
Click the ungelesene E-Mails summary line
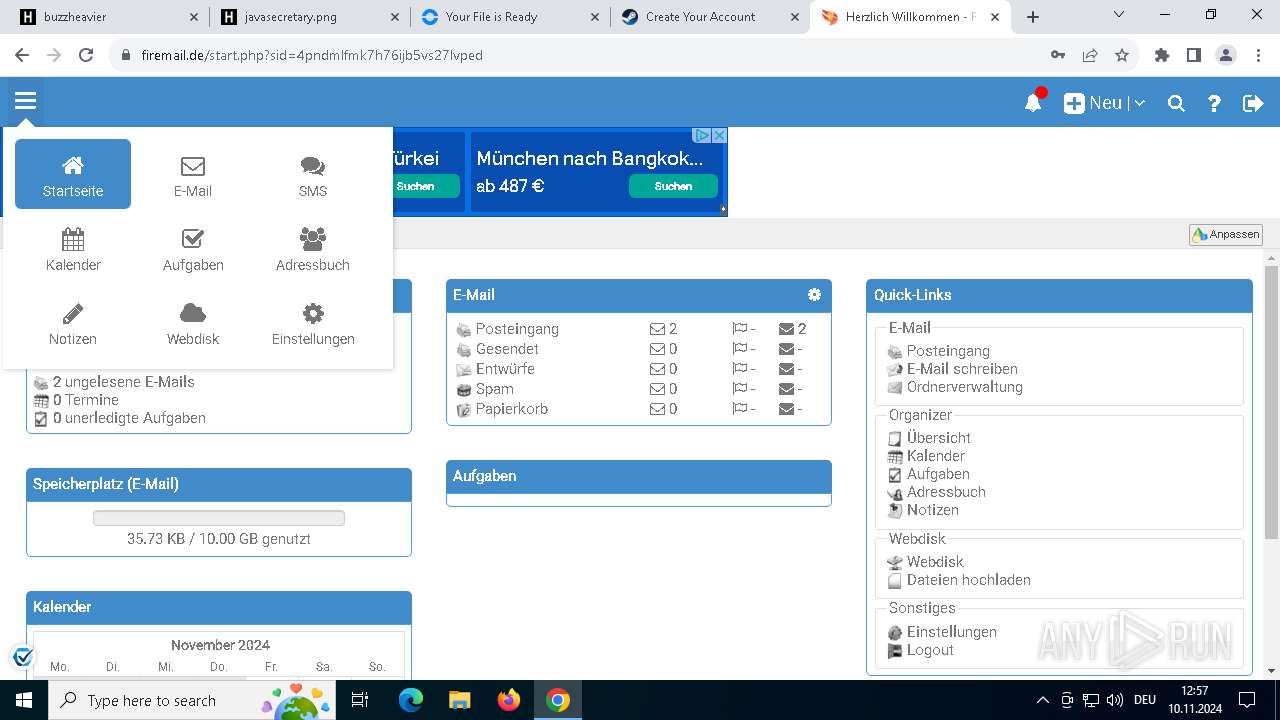pyautogui.click(x=123, y=382)
